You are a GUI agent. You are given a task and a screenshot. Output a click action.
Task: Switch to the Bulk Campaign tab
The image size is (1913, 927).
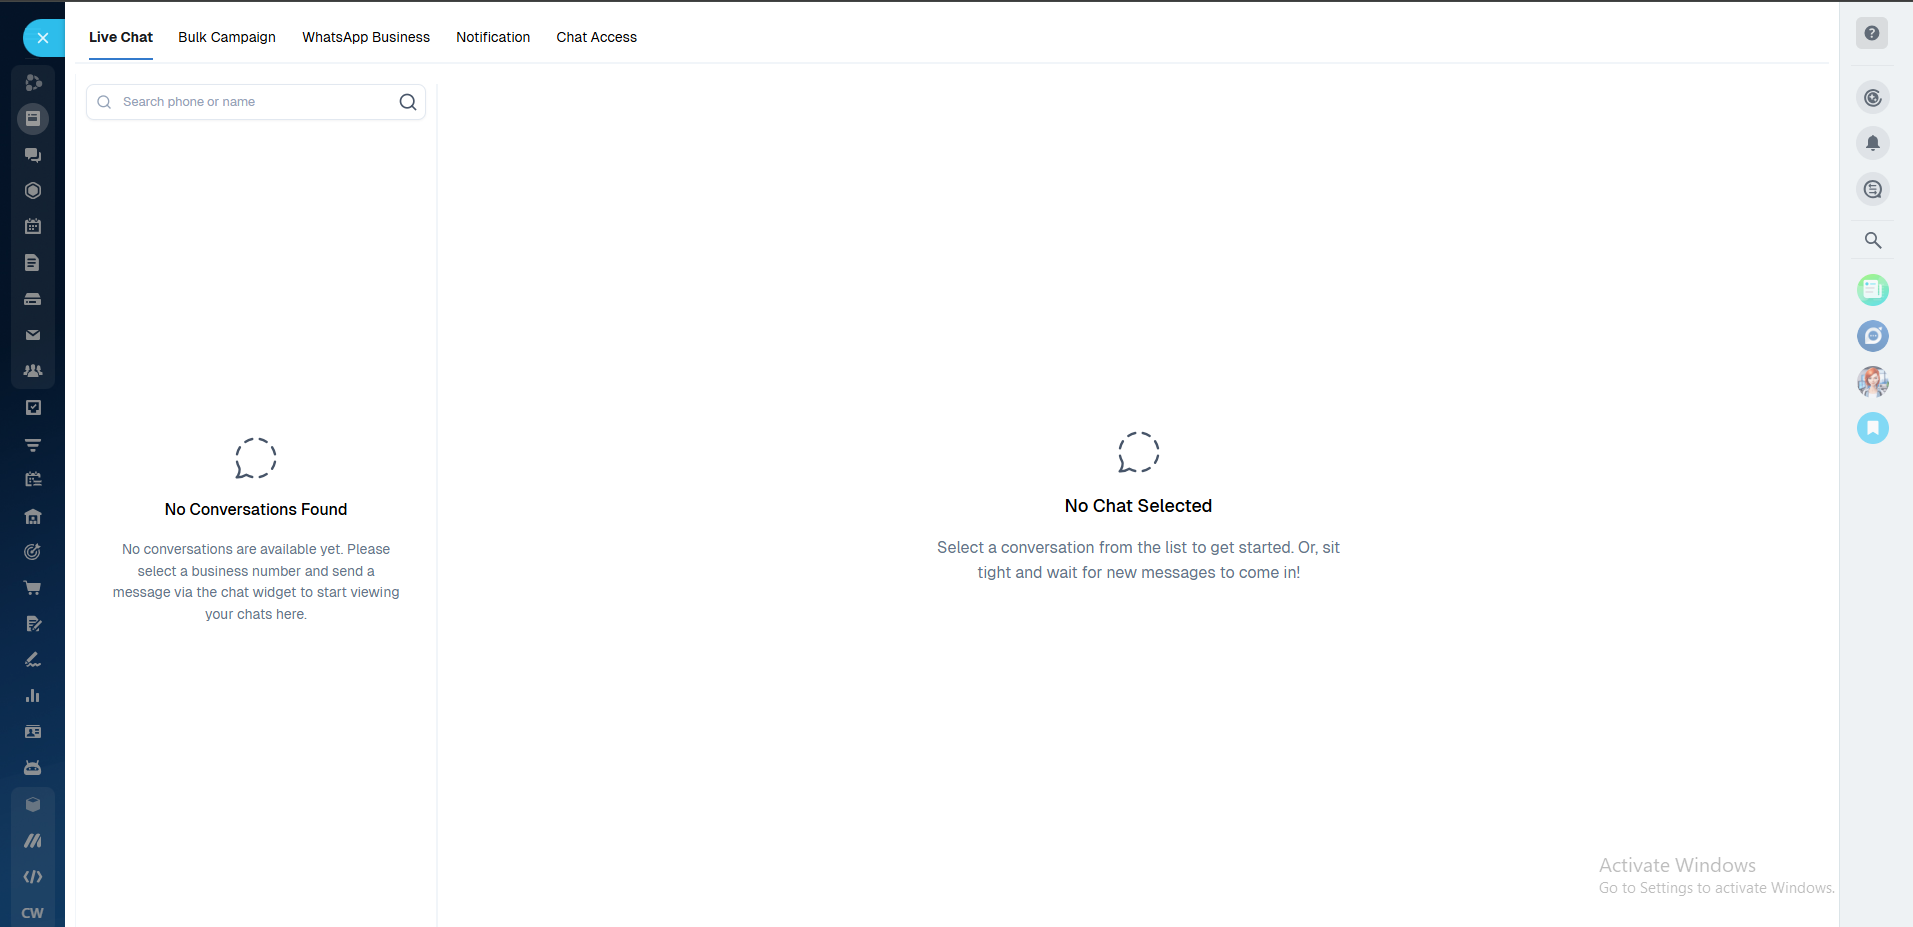(x=227, y=37)
